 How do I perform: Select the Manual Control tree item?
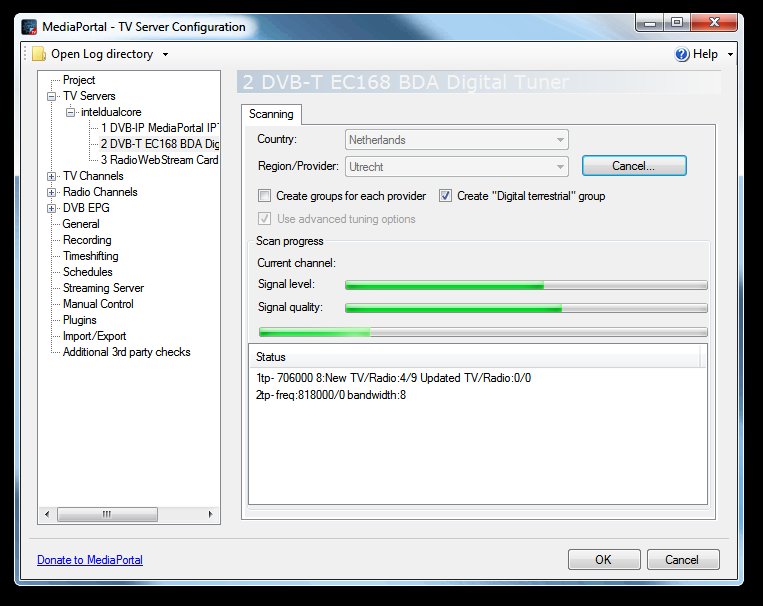(x=98, y=304)
